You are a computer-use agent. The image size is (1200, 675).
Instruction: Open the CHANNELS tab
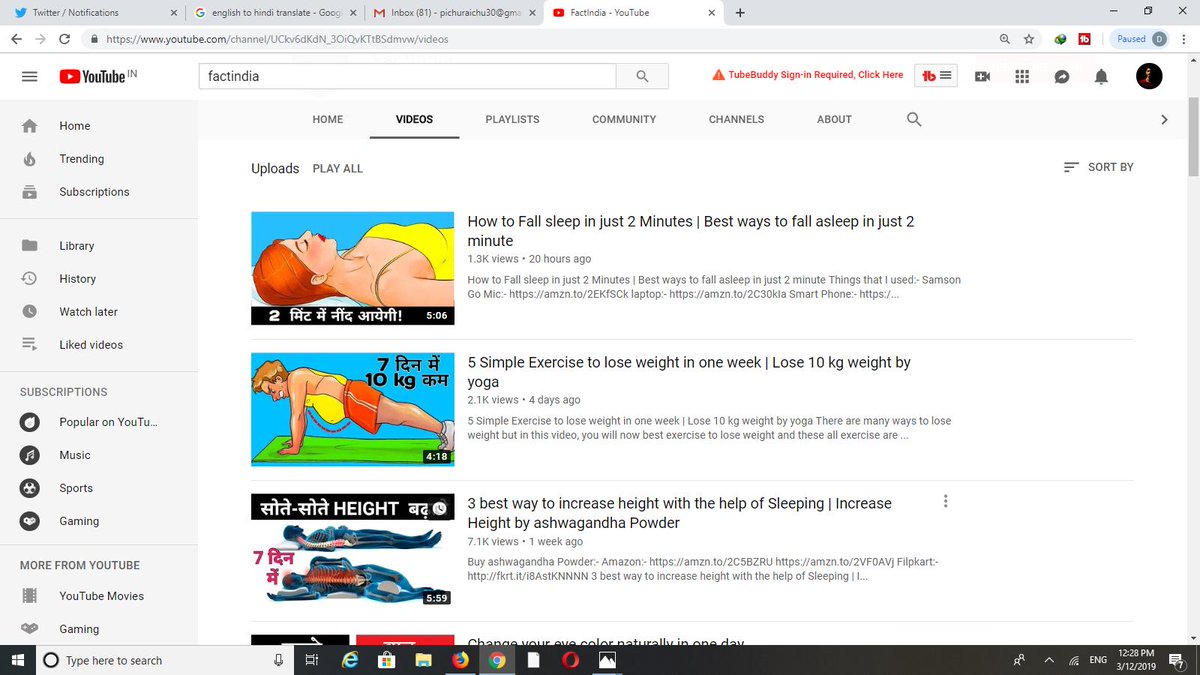(736, 119)
